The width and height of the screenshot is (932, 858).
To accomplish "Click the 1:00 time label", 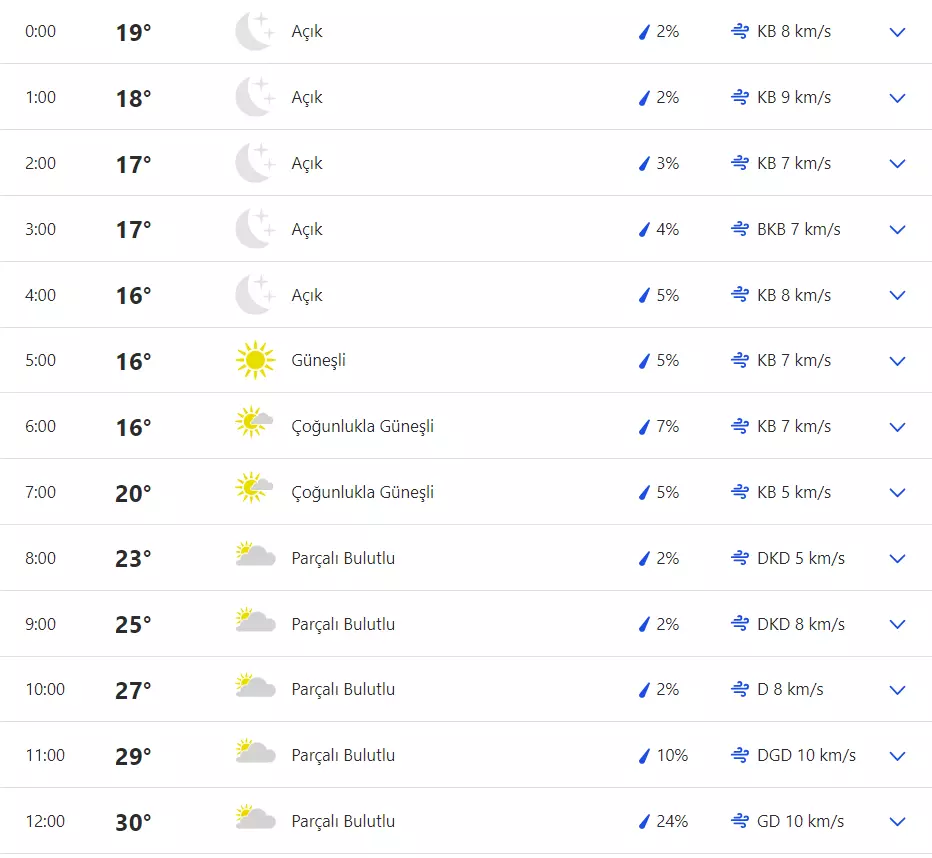I will click(x=41, y=97).
